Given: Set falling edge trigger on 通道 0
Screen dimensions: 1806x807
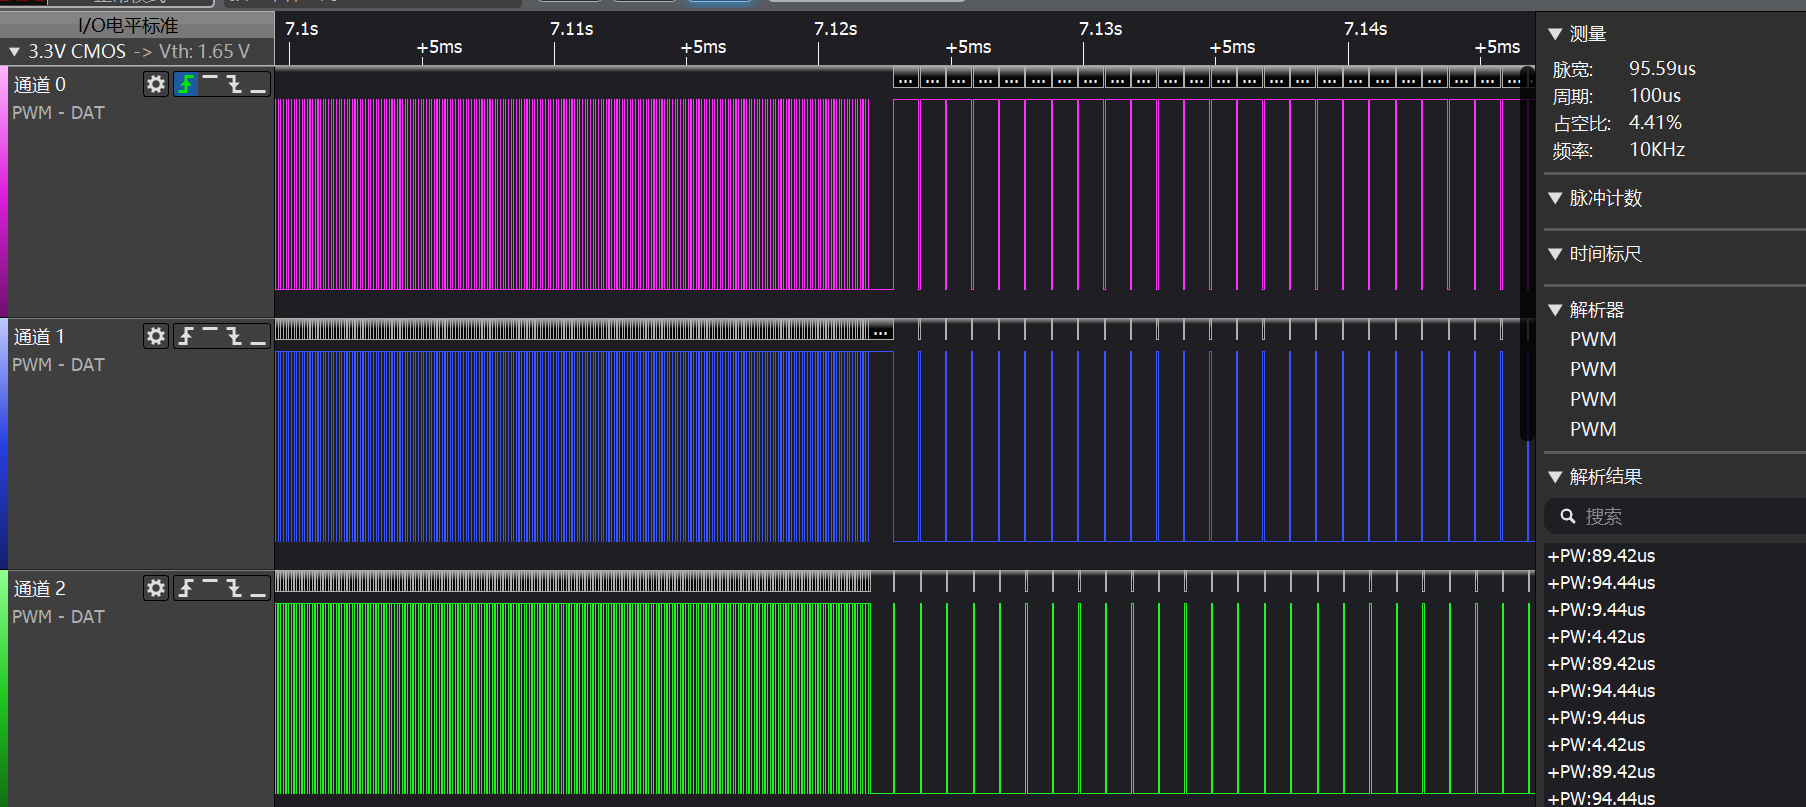Looking at the screenshot, I should 234,84.
